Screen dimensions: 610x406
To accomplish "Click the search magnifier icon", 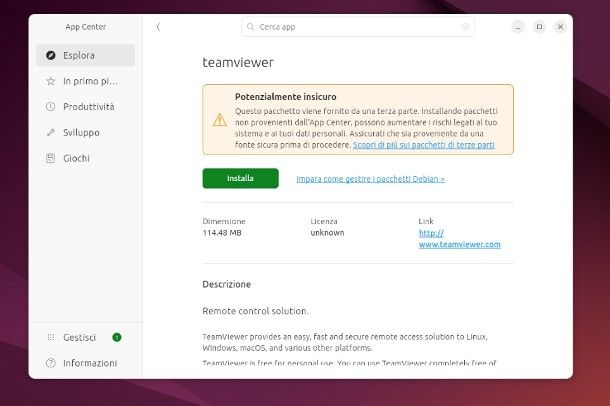I will pos(250,27).
